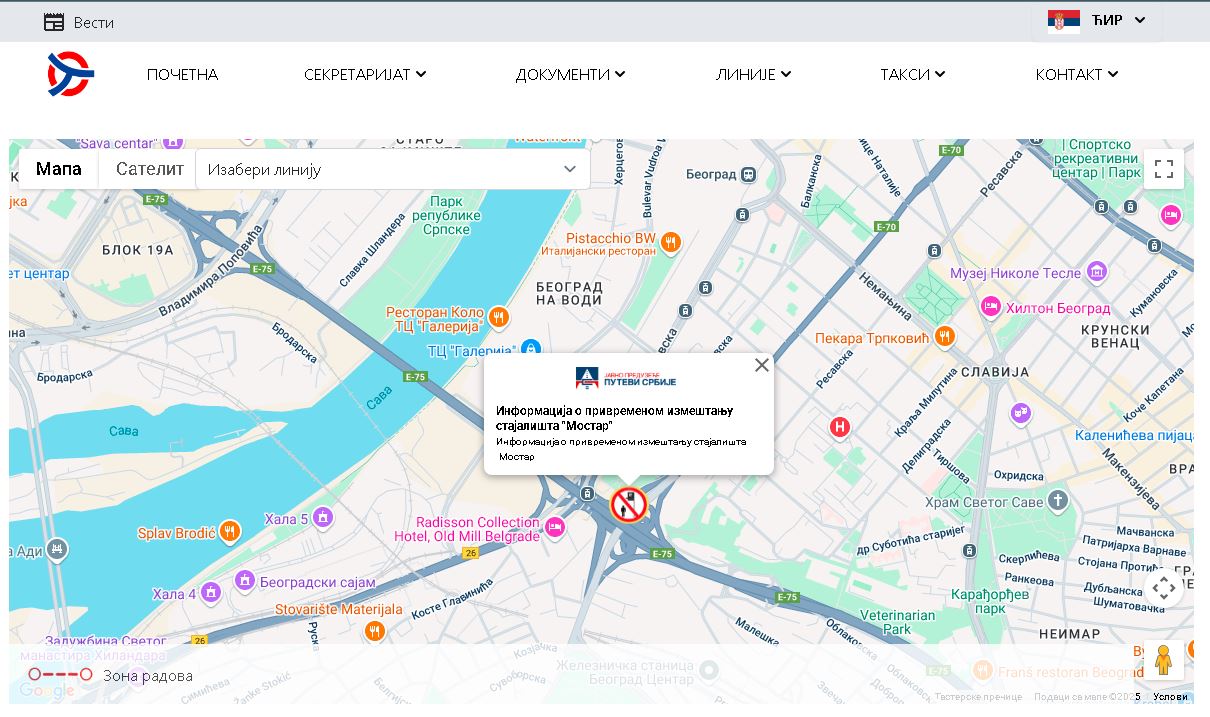Image resolution: width=1210 pixels, height=717 pixels.
Task: Click the Google logo on map
Action: point(47,691)
